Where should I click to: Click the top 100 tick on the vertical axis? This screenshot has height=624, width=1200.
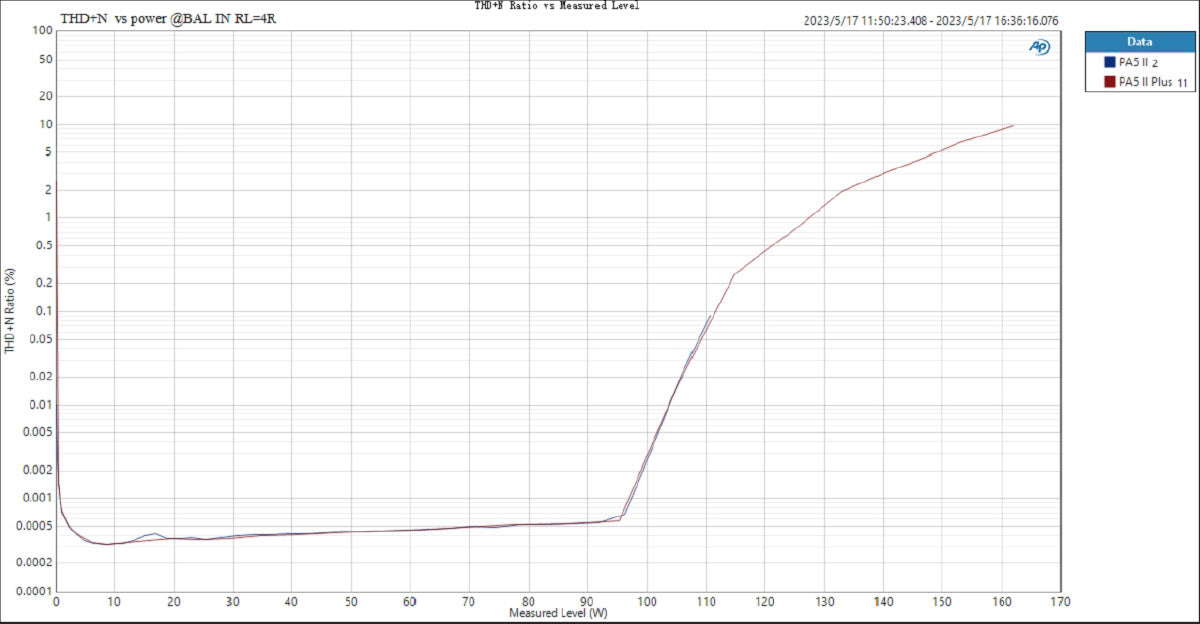point(41,30)
